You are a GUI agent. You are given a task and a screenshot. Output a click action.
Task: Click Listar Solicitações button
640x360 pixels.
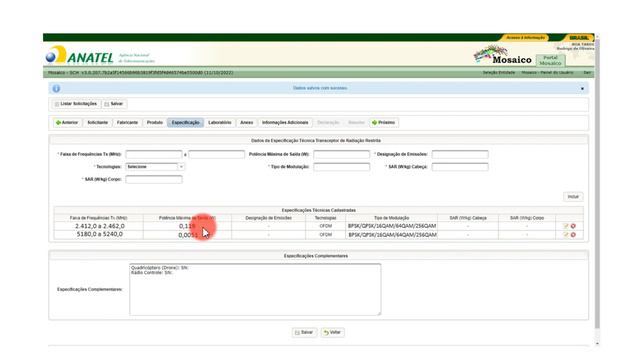(x=76, y=104)
